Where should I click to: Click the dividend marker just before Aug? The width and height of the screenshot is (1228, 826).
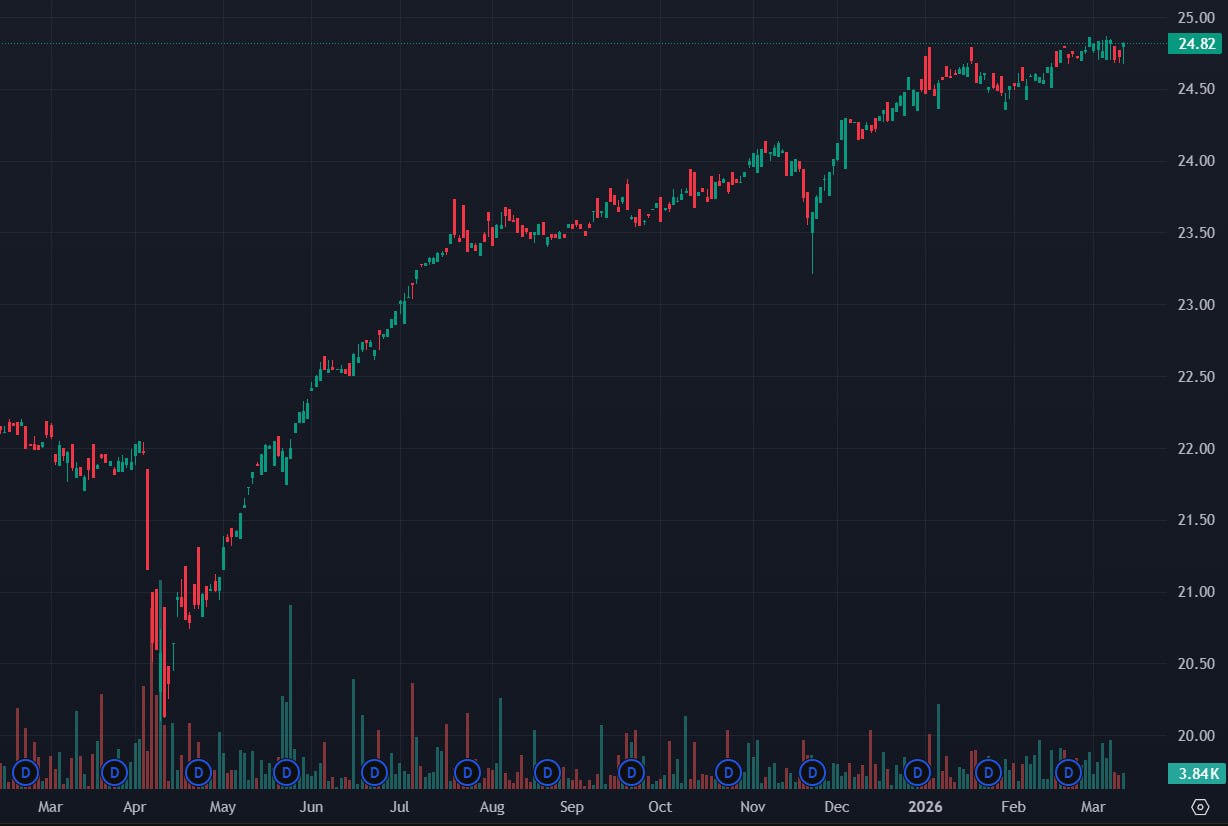pos(467,772)
